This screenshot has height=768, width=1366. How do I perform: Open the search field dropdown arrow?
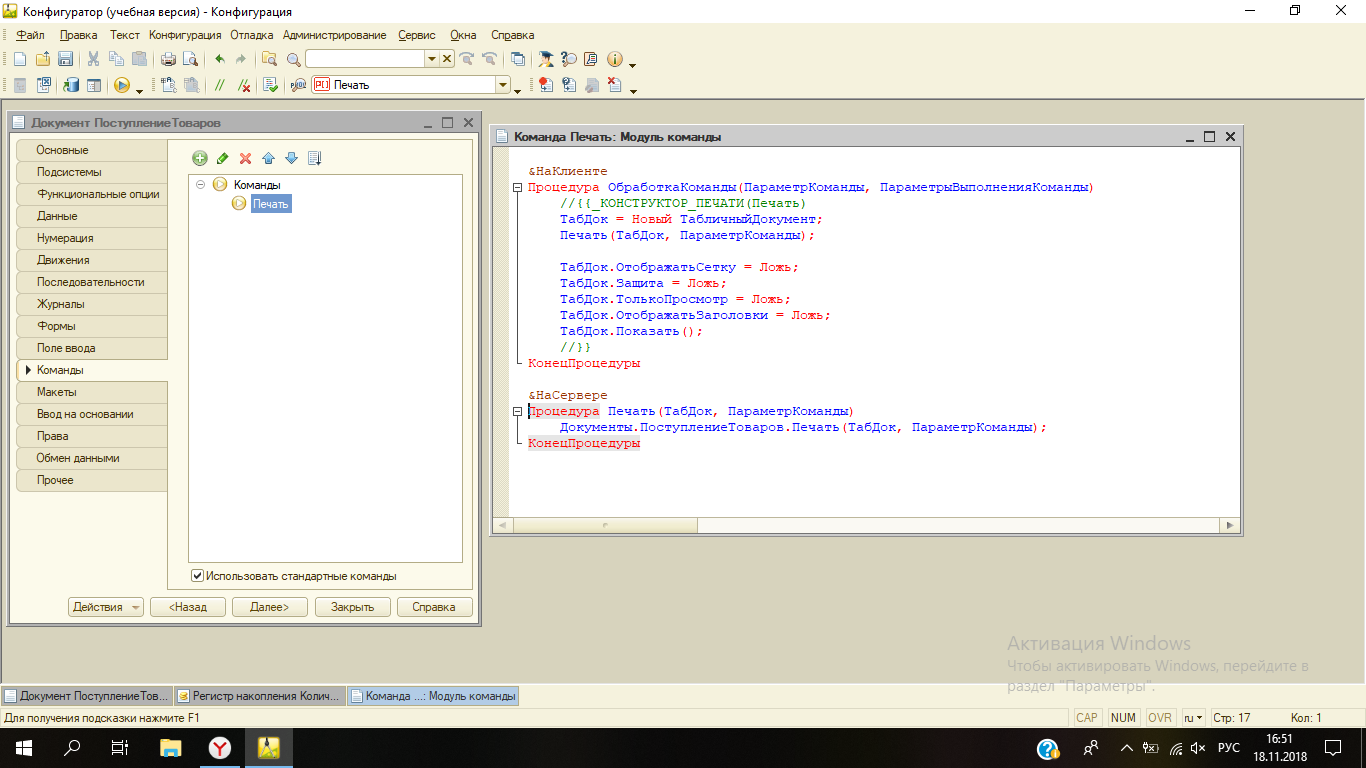pos(432,59)
